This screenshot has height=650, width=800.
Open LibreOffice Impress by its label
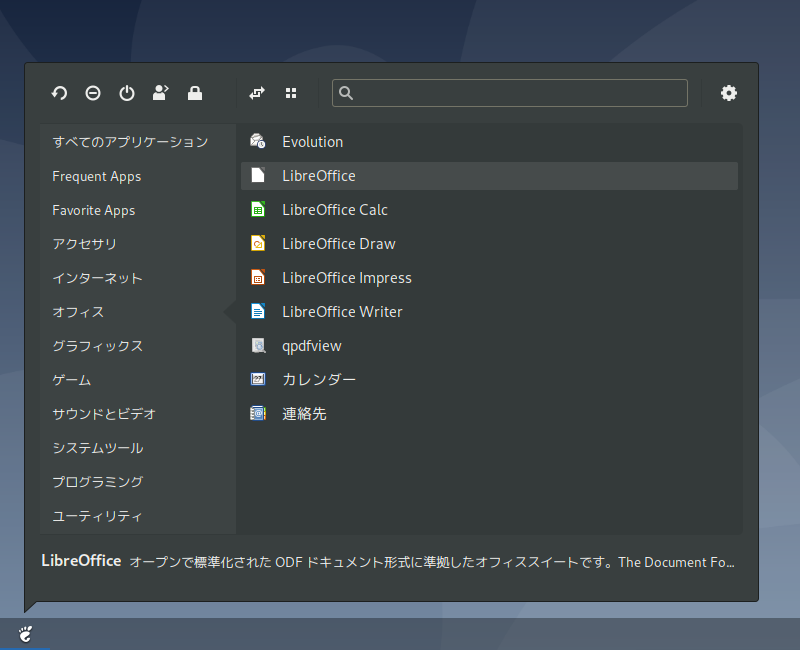click(x=346, y=278)
